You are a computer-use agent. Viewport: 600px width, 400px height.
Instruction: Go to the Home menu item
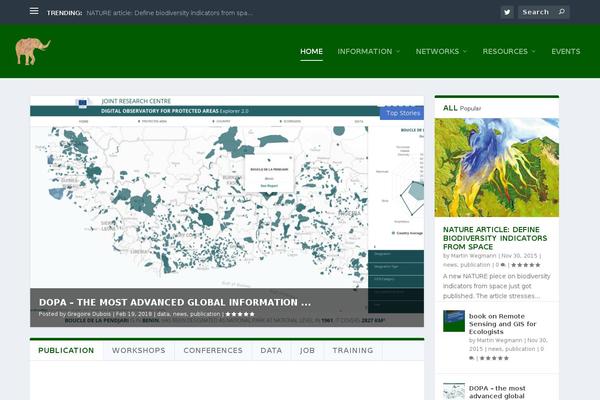point(312,51)
